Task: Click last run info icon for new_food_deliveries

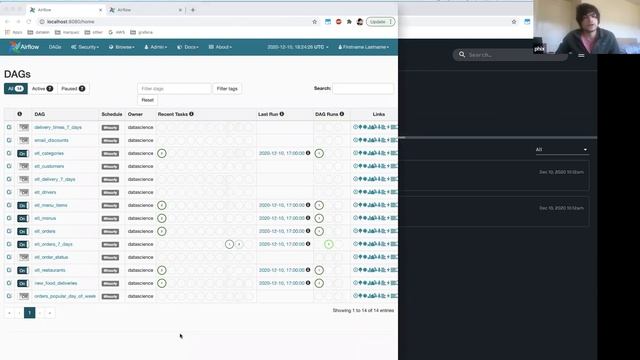Action: pos(308,283)
